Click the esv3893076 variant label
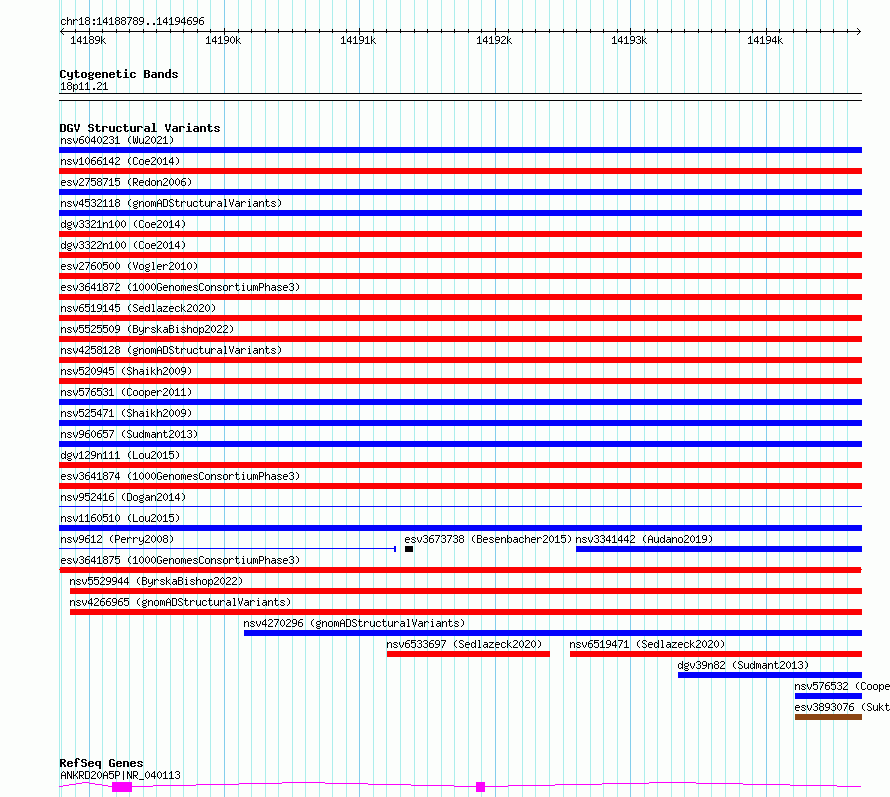The image size is (890, 797). pos(842,707)
